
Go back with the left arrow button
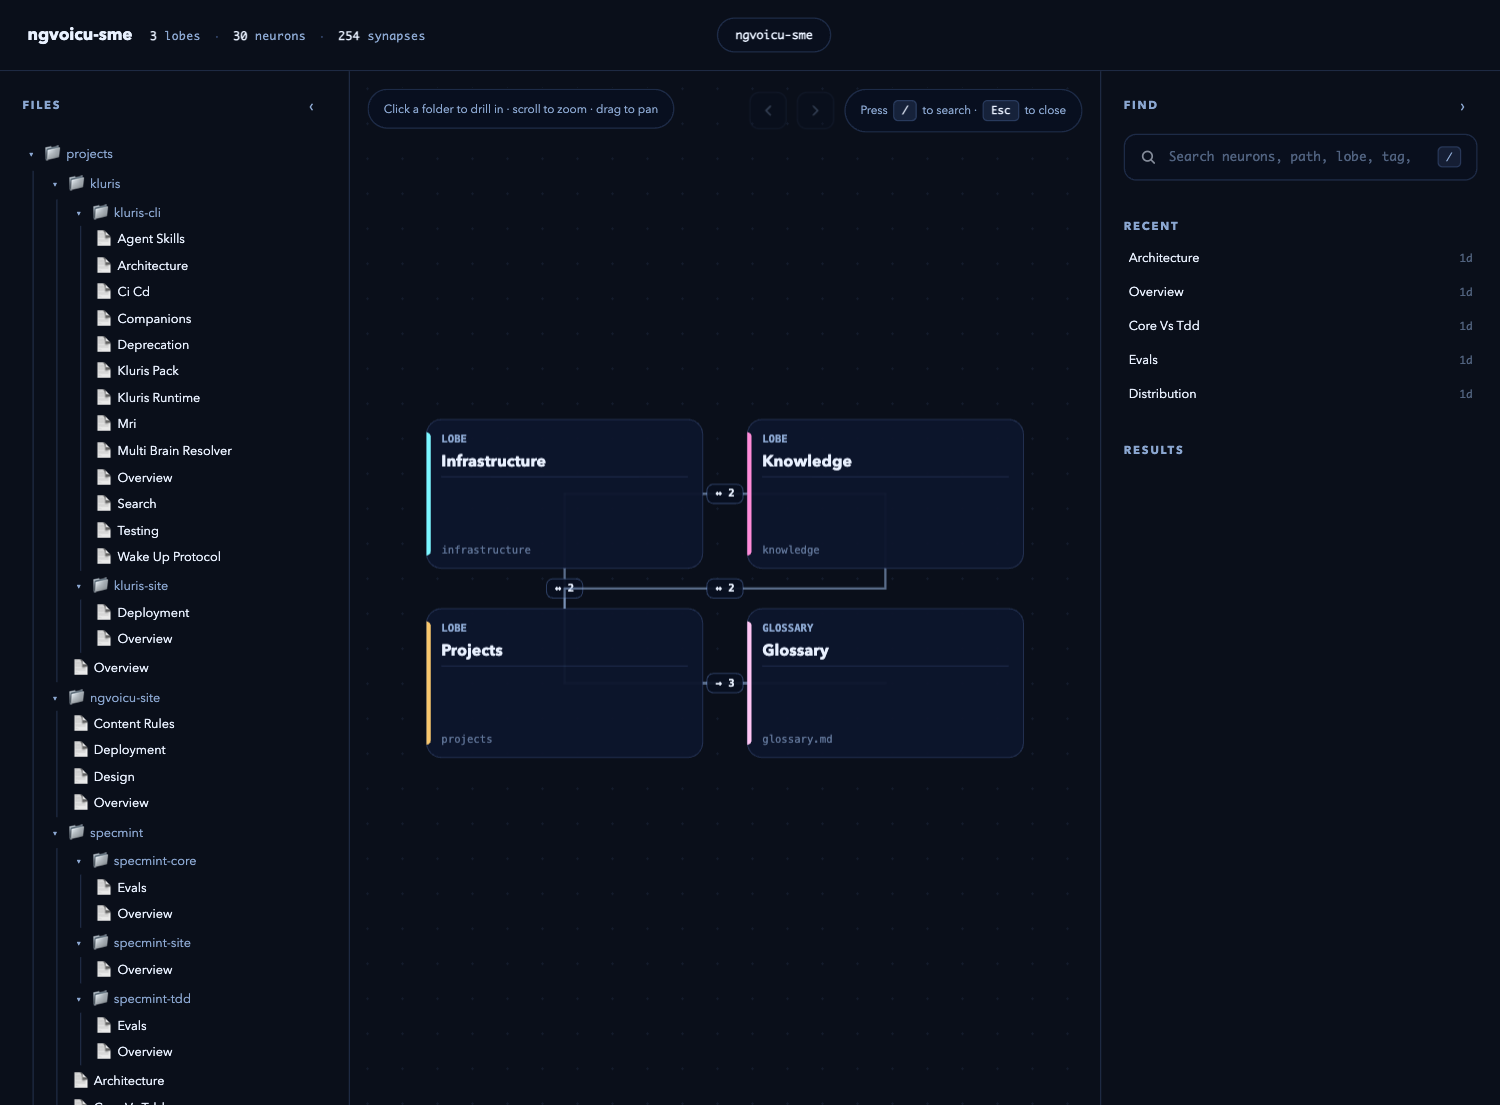[768, 110]
